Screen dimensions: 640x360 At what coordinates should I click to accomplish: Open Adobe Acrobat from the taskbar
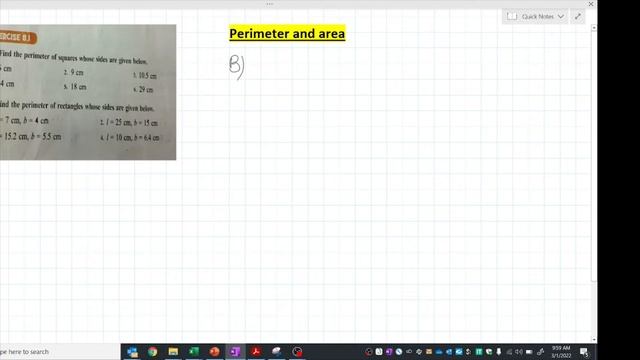click(x=256, y=352)
